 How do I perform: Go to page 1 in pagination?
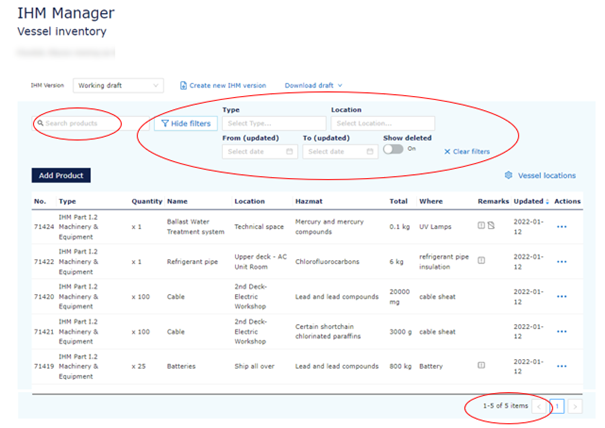(558, 406)
